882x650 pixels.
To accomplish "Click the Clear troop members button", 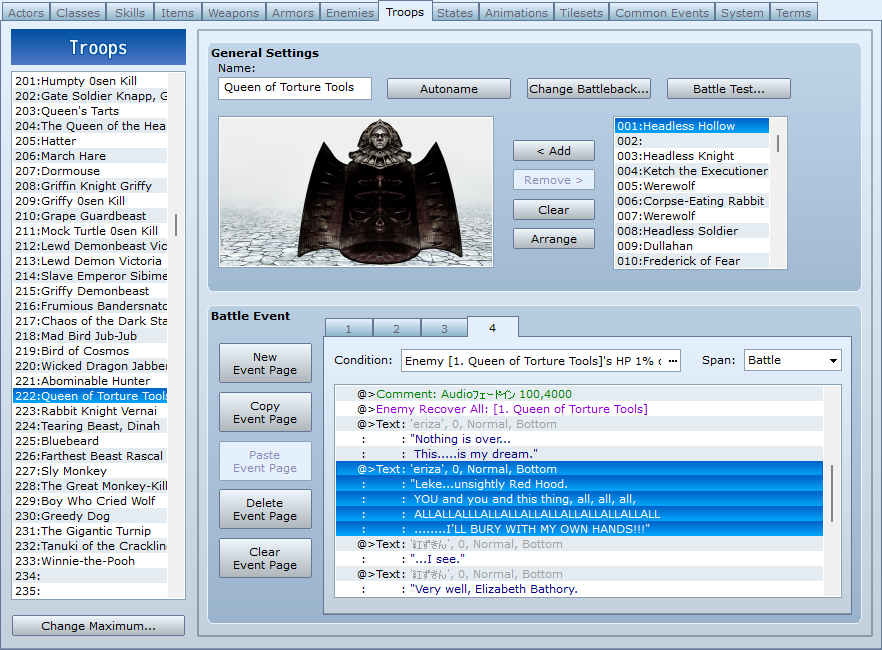I will tap(554, 210).
